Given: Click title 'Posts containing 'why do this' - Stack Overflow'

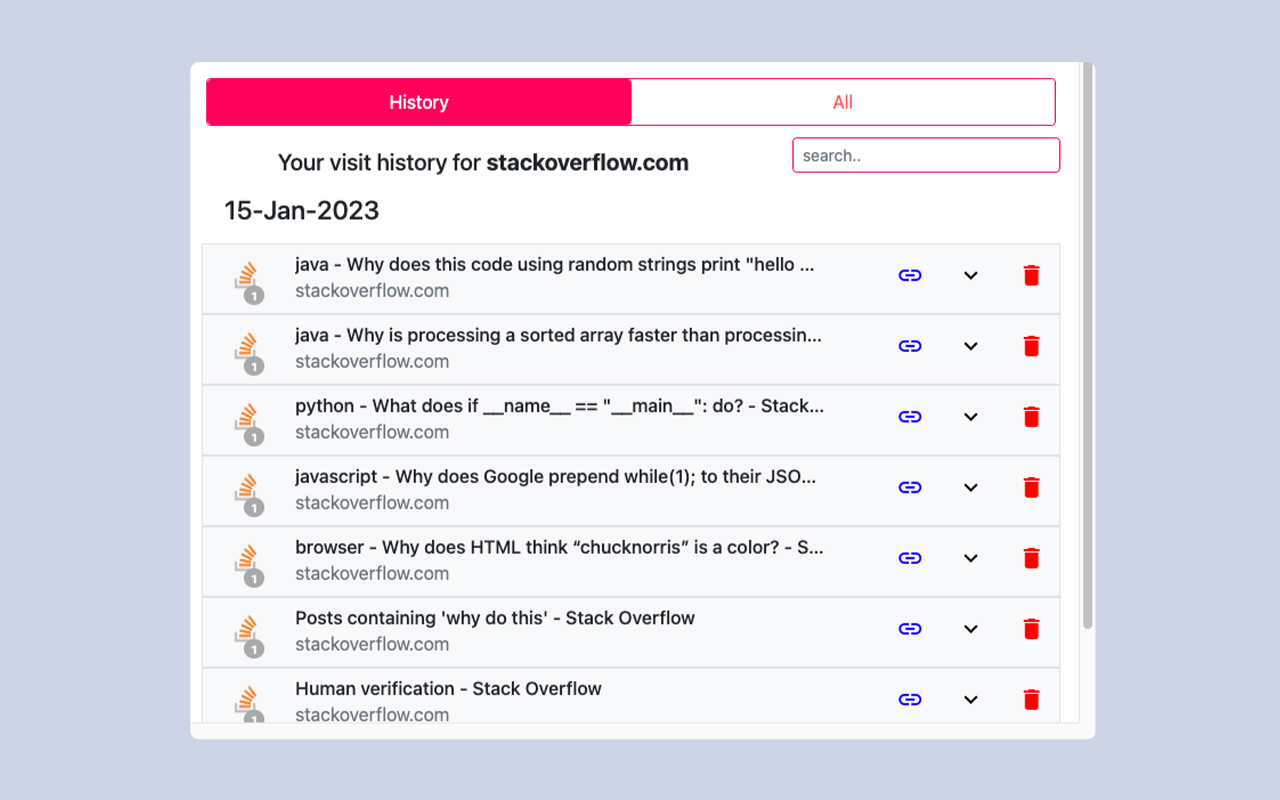Looking at the screenshot, I should point(495,618).
